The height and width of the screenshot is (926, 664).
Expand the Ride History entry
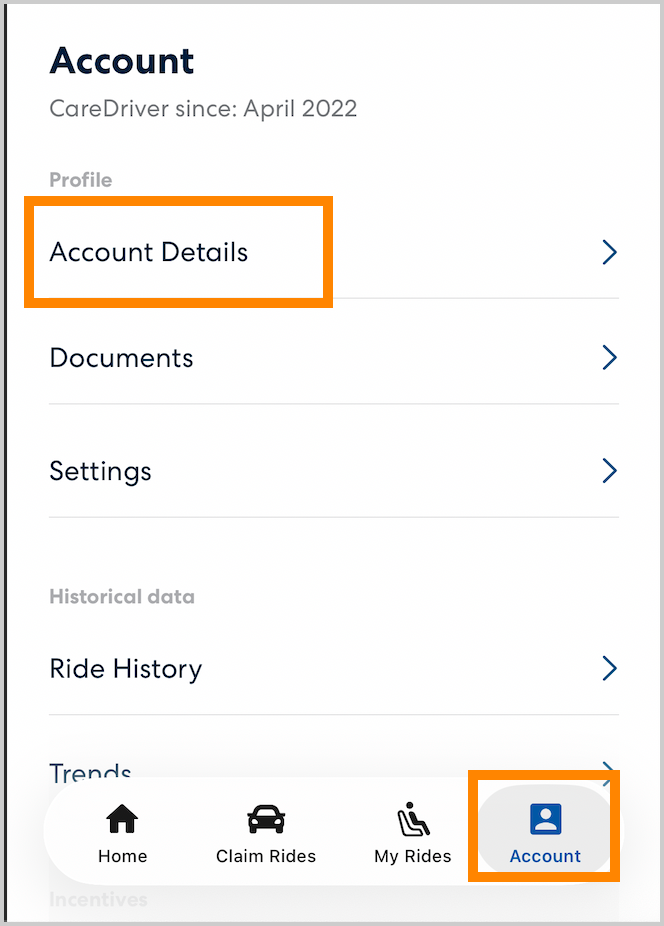(x=126, y=668)
